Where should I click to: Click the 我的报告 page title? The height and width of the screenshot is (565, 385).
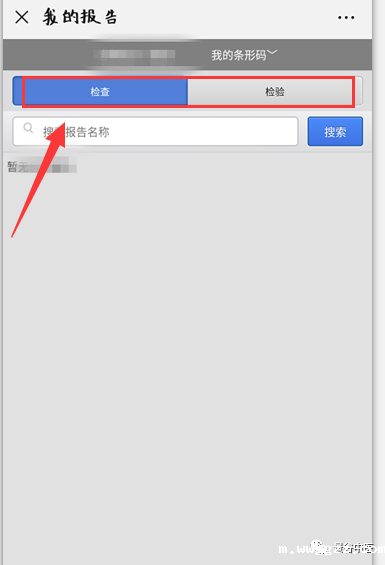pyautogui.click(x=80, y=17)
